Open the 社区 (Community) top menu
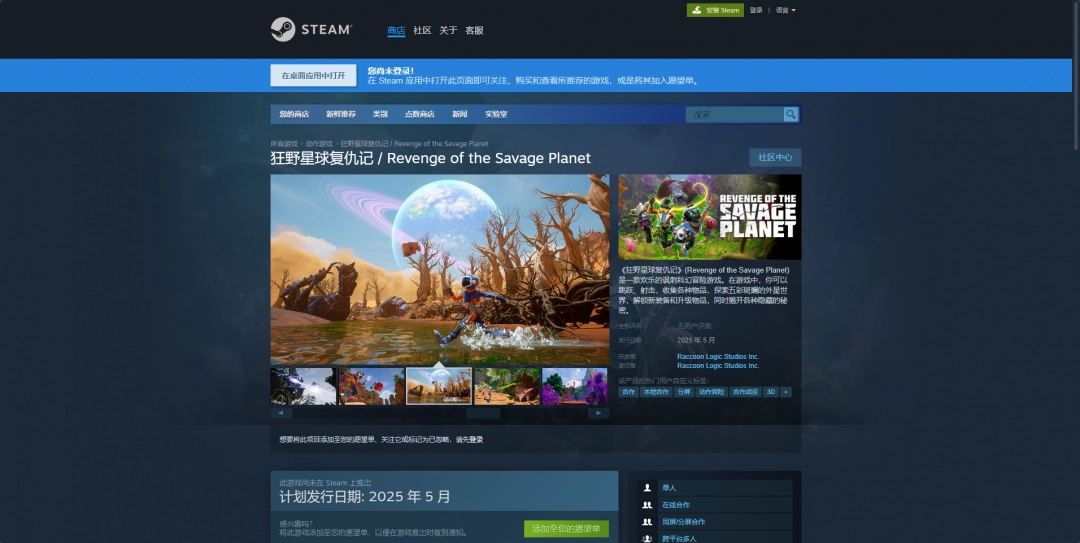 coord(422,30)
